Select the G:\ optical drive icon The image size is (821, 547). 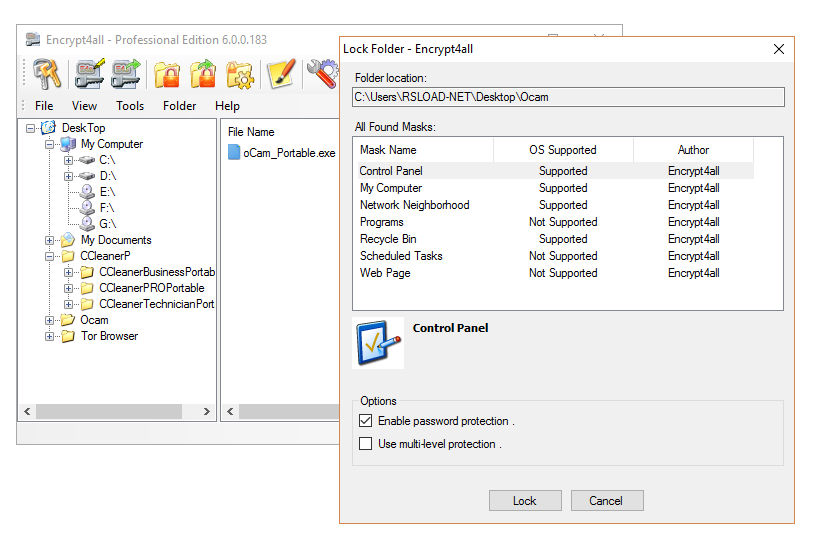click(x=87, y=224)
